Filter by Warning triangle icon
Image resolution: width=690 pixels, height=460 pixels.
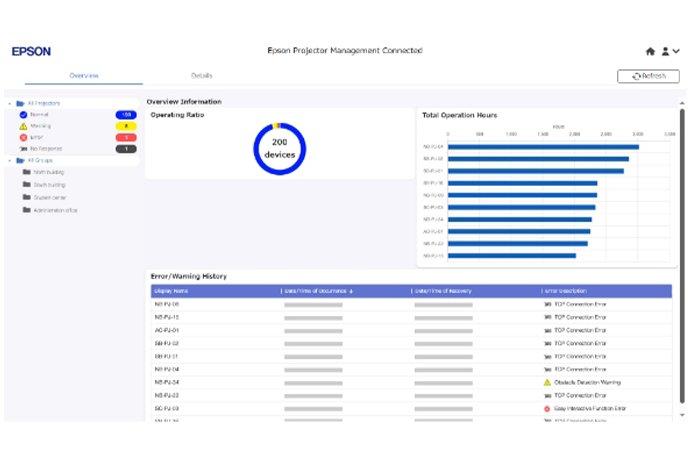pos(22,126)
